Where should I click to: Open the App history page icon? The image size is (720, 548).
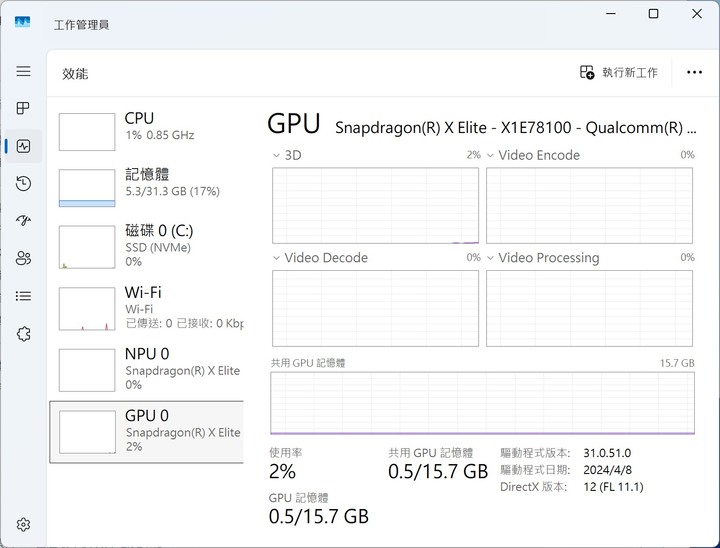pyautogui.click(x=23, y=183)
